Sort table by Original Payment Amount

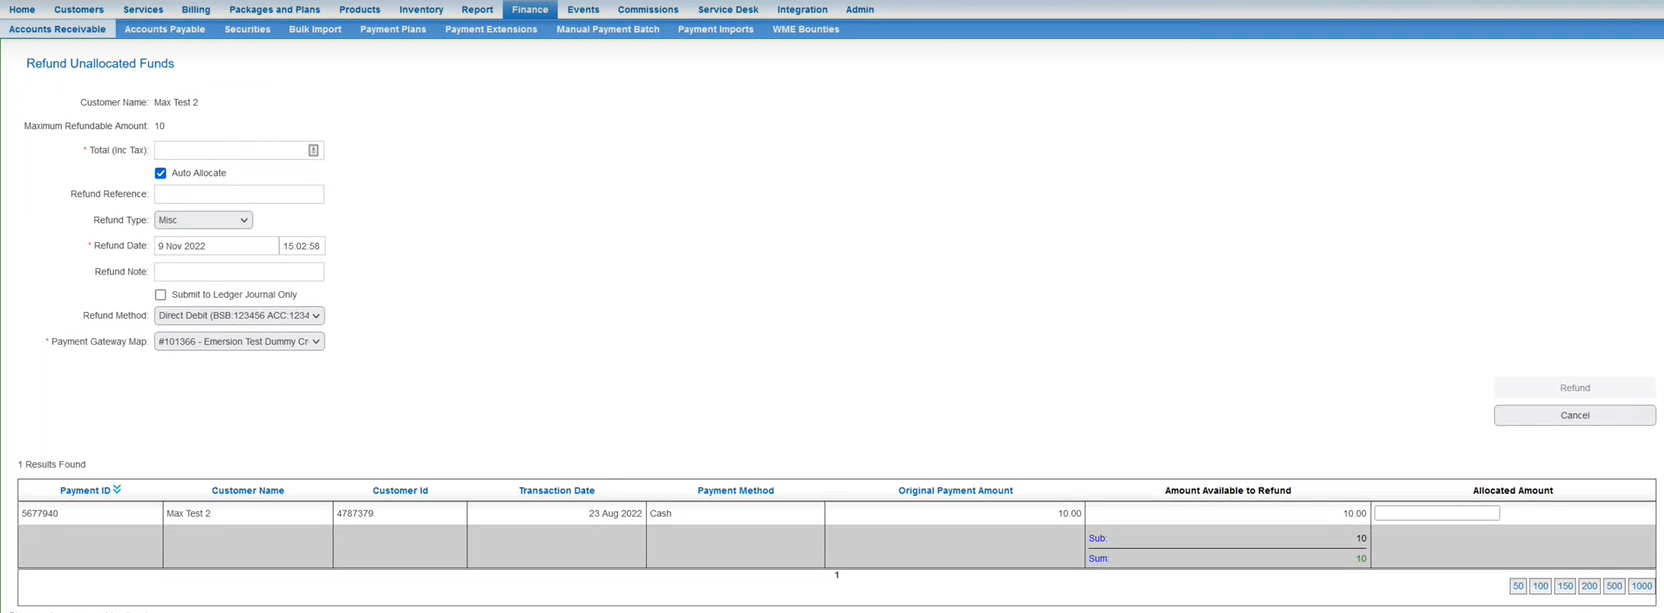[955, 491]
